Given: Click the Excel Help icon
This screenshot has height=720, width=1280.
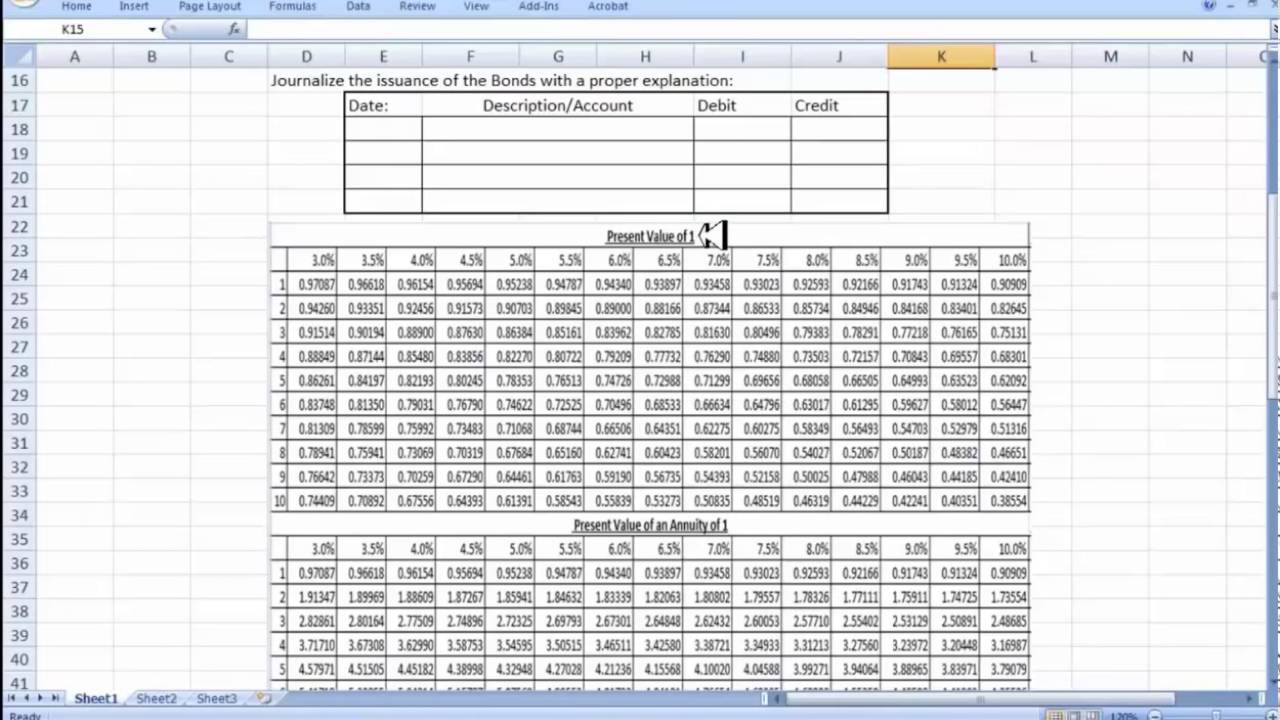Looking at the screenshot, I should click(1210, 5).
